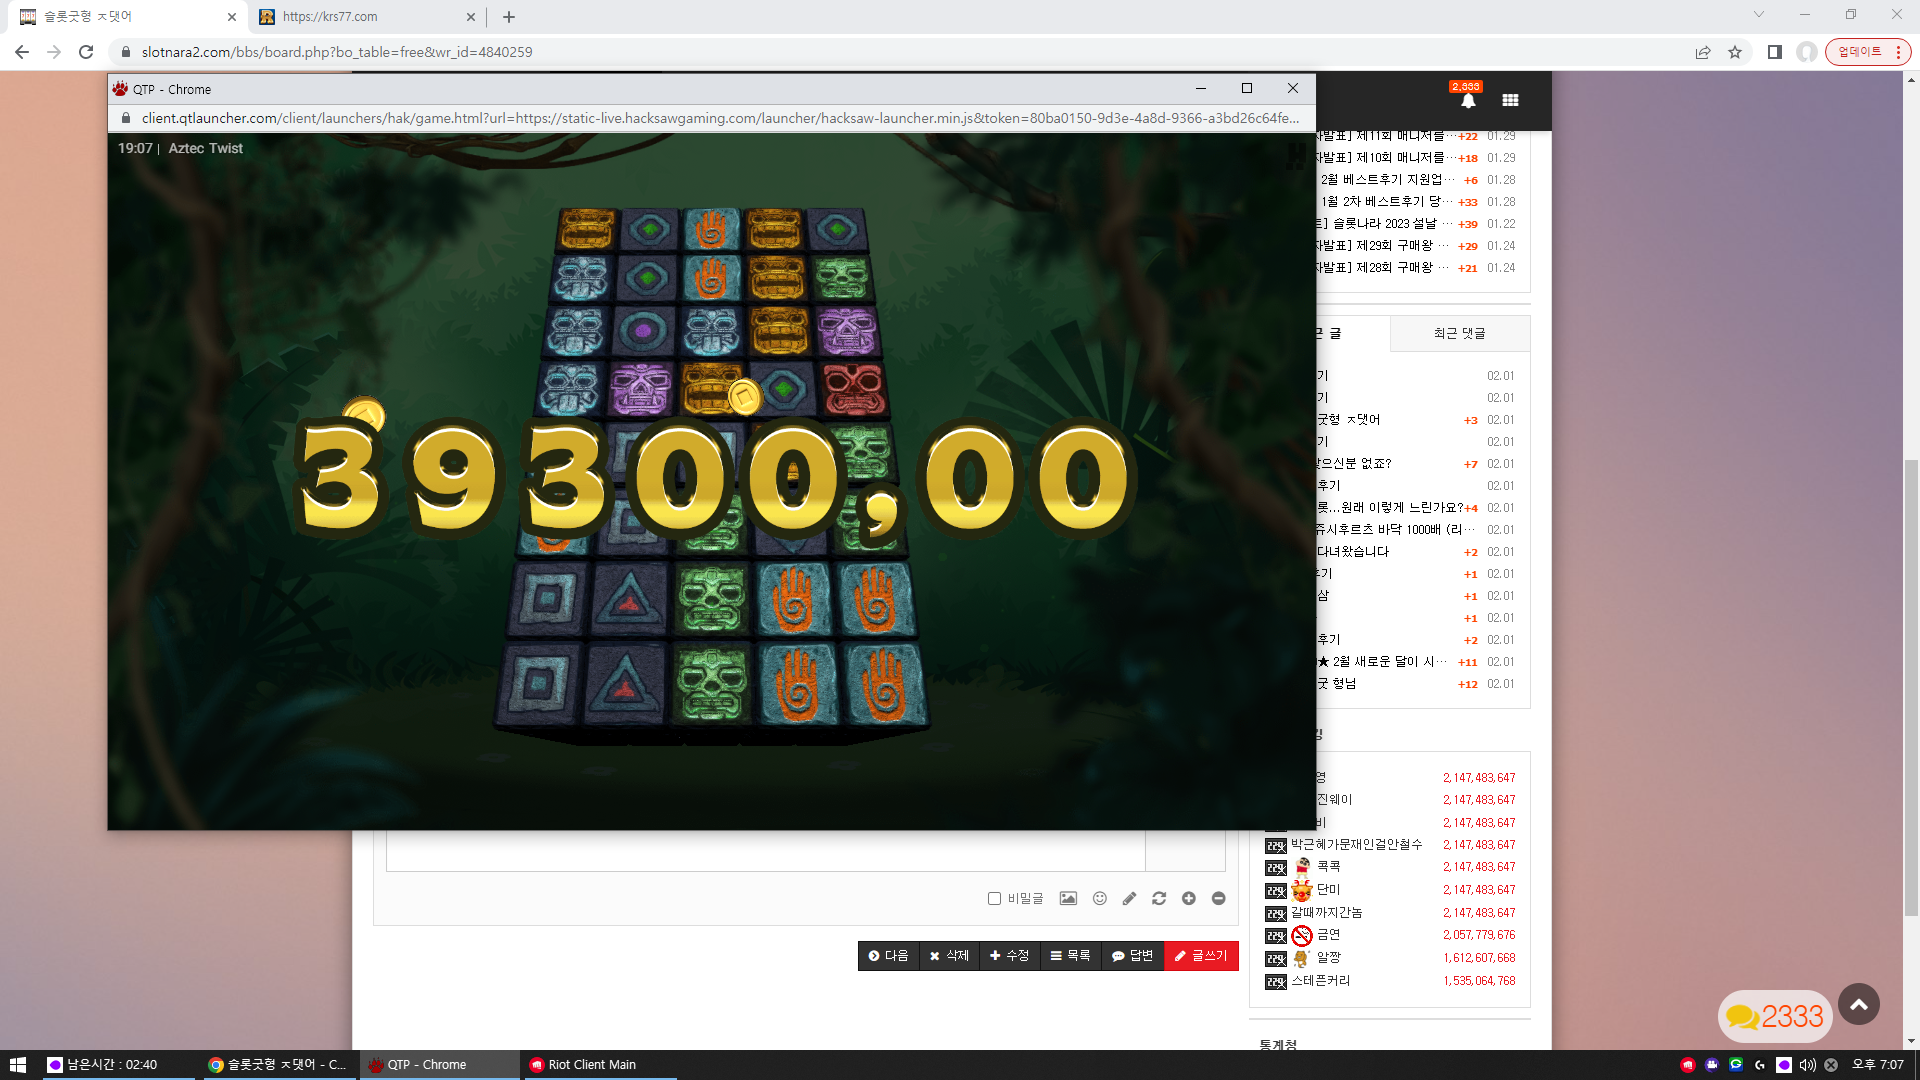Click the 콕콕 ranking name

(1328, 867)
